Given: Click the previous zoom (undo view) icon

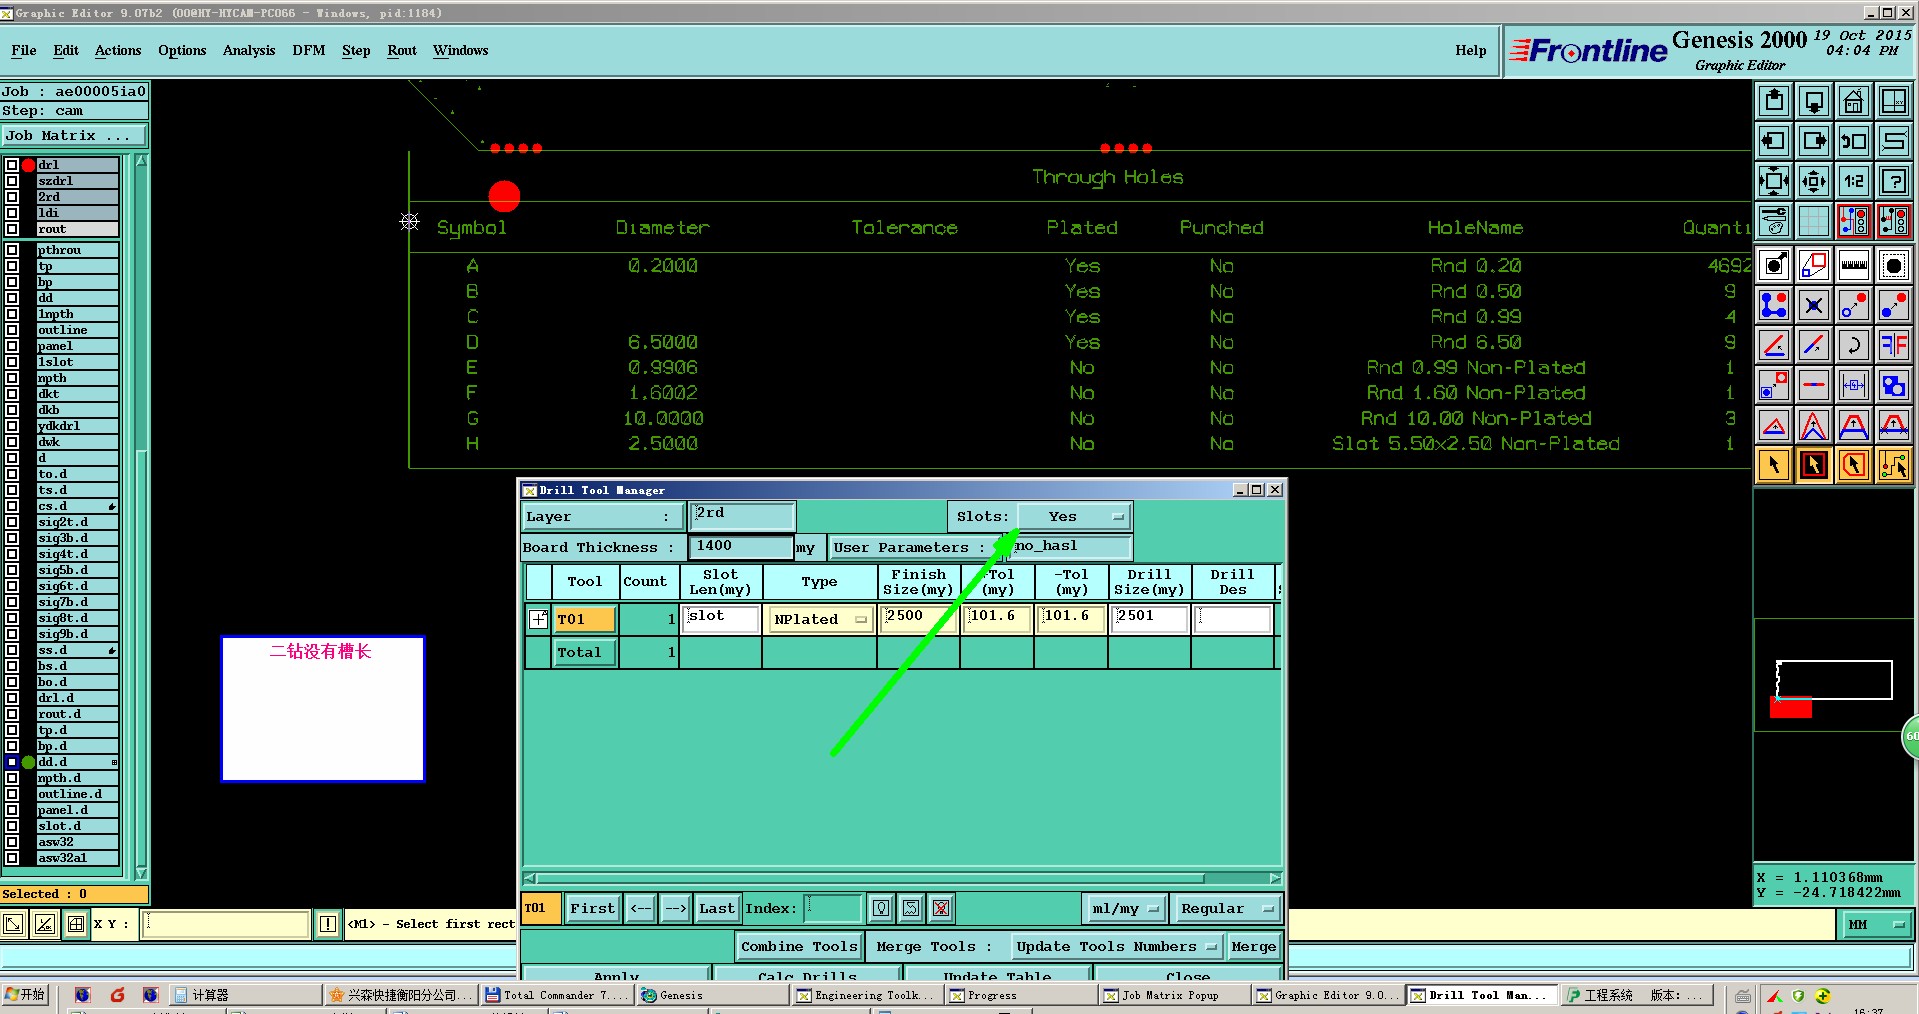Looking at the screenshot, I should coord(1853,141).
